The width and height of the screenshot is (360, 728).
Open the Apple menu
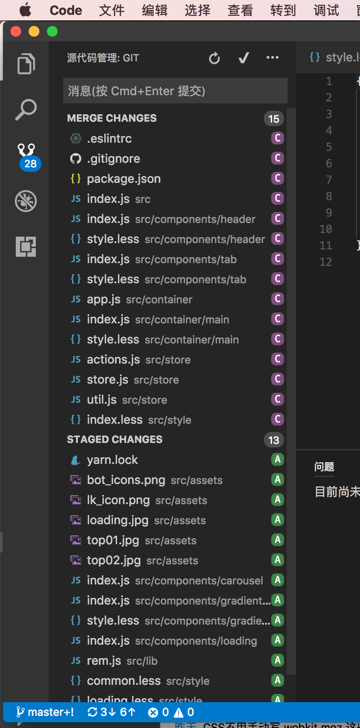25,9
